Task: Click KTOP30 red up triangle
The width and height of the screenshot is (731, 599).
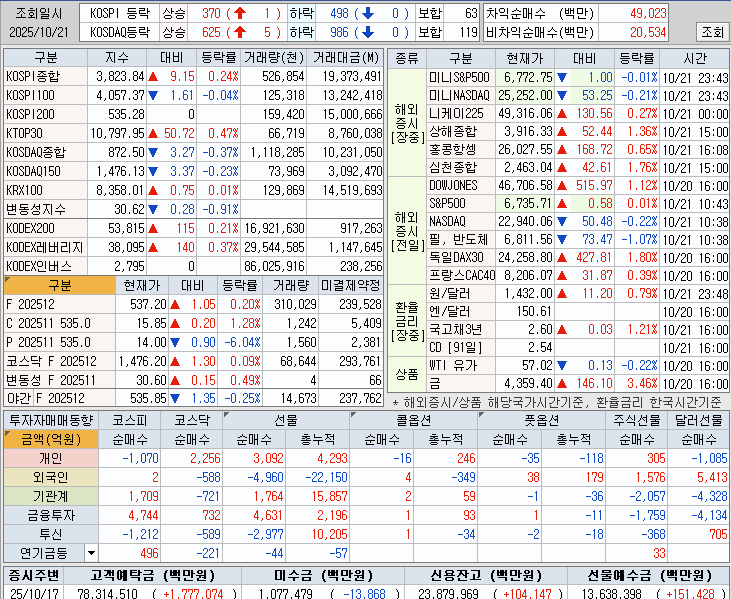Action: point(153,134)
